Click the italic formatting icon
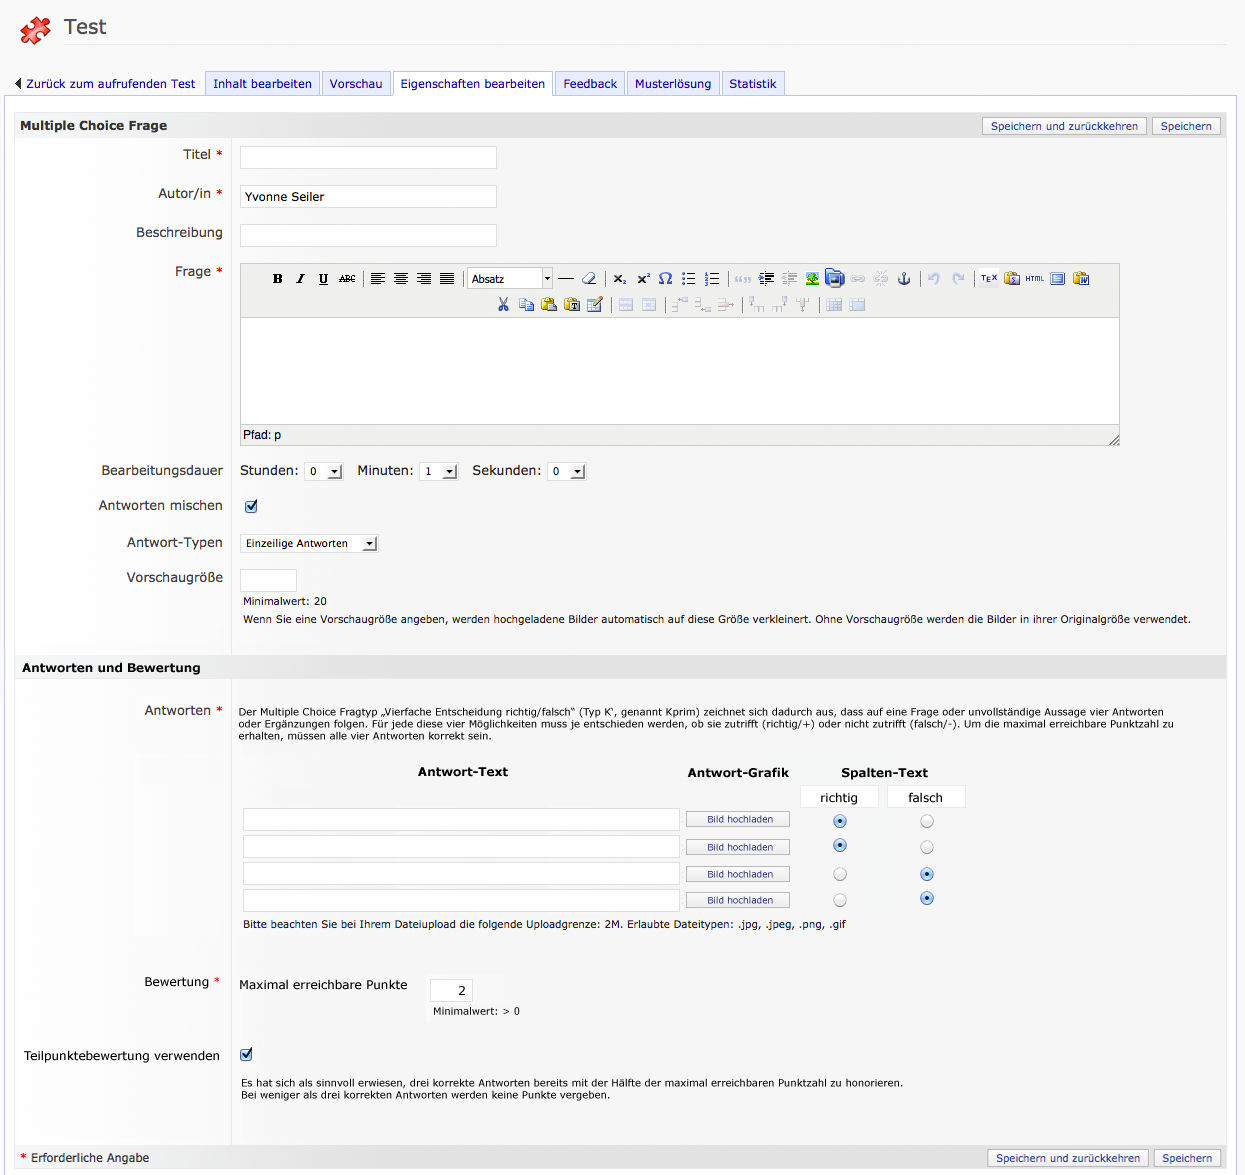Screen dimensions: 1245x1175 click(x=300, y=279)
